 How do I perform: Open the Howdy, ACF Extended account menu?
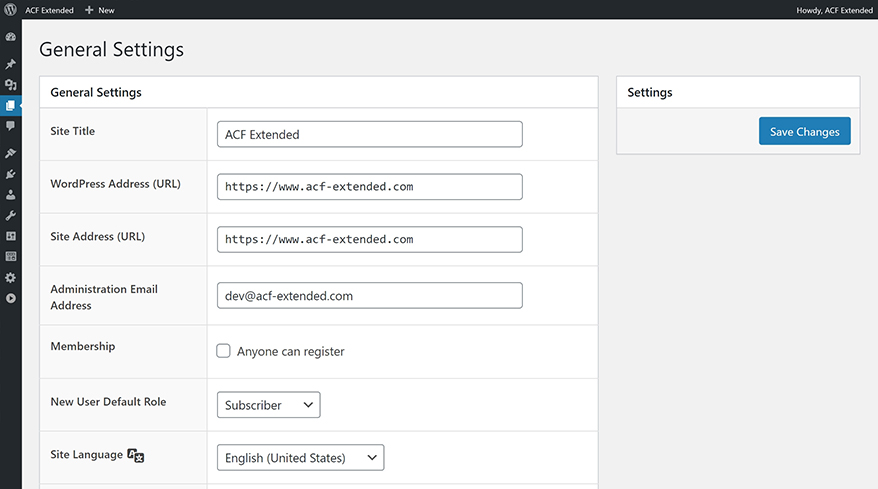tap(832, 10)
